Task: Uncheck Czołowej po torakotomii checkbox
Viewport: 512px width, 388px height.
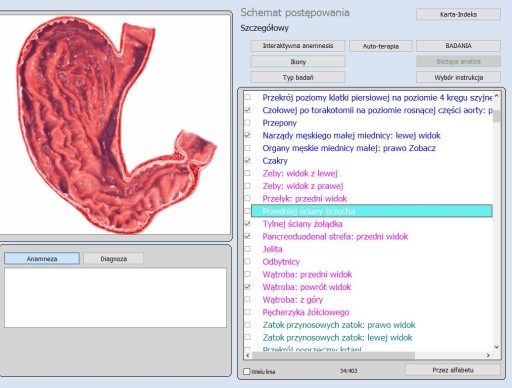Action: click(248, 110)
